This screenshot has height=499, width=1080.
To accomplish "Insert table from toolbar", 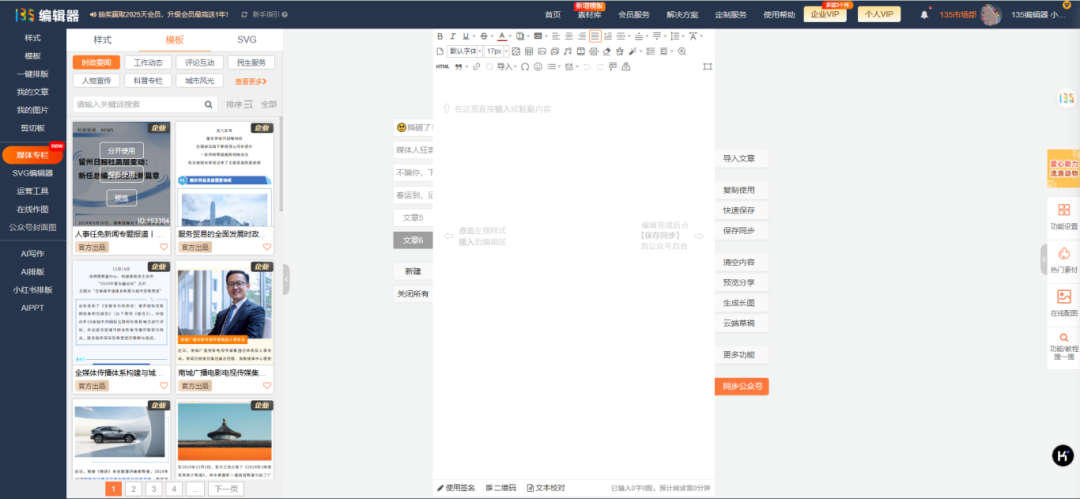I will [529, 51].
